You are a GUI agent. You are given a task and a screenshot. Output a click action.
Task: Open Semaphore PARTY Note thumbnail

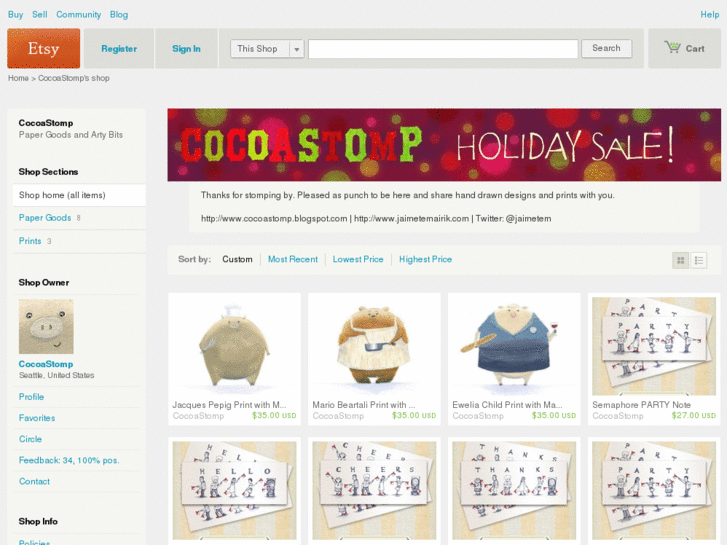pos(654,346)
